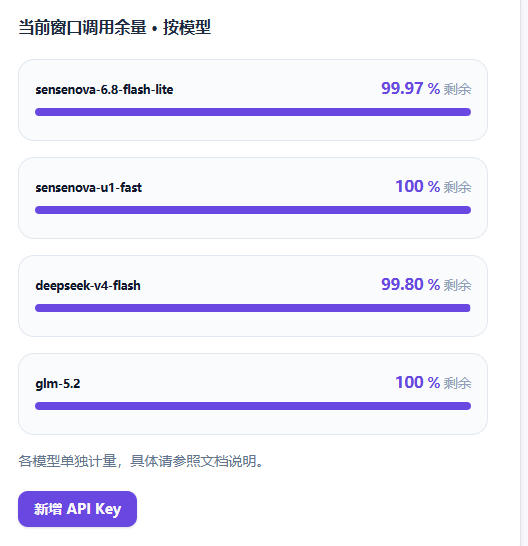Click the 99.80 % remaining value
The height and width of the screenshot is (546, 528).
pos(410,284)
